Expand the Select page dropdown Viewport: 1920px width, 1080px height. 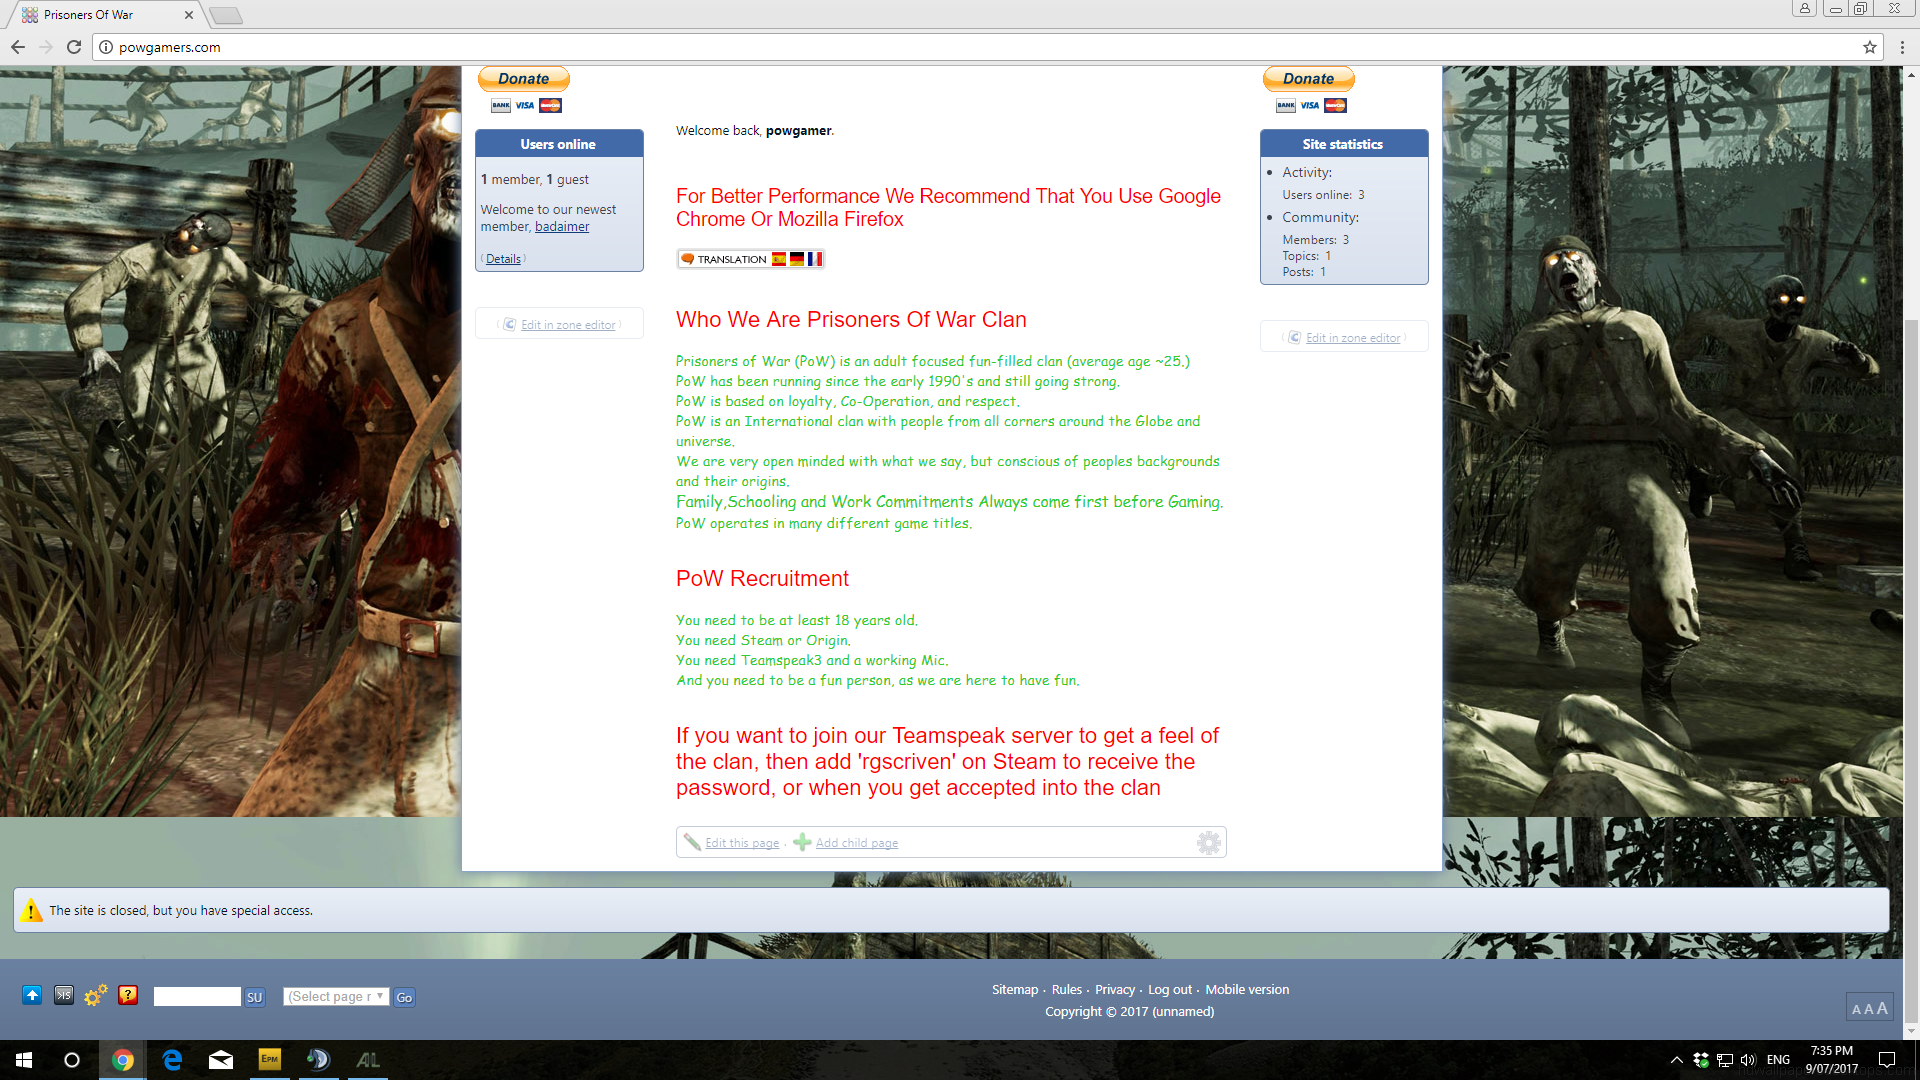tap(336, 997)
